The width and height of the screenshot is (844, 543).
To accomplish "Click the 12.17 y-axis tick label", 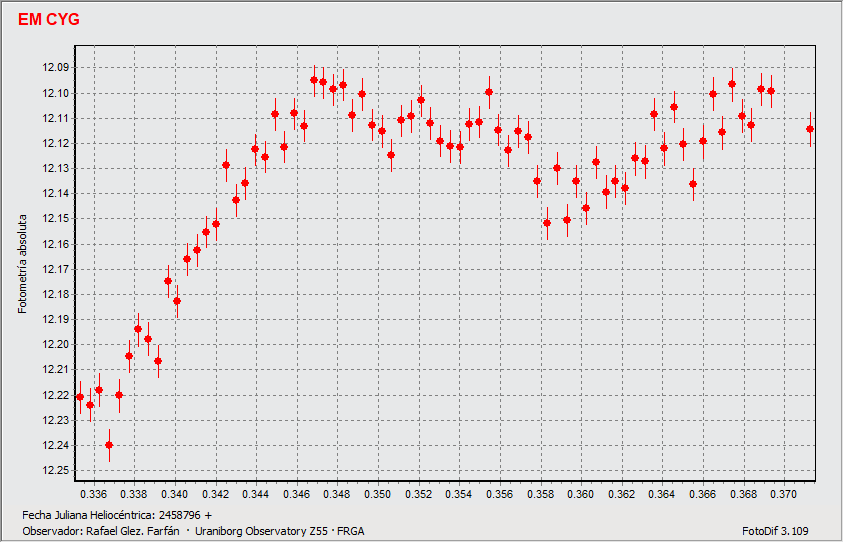I will coord(55,269).
